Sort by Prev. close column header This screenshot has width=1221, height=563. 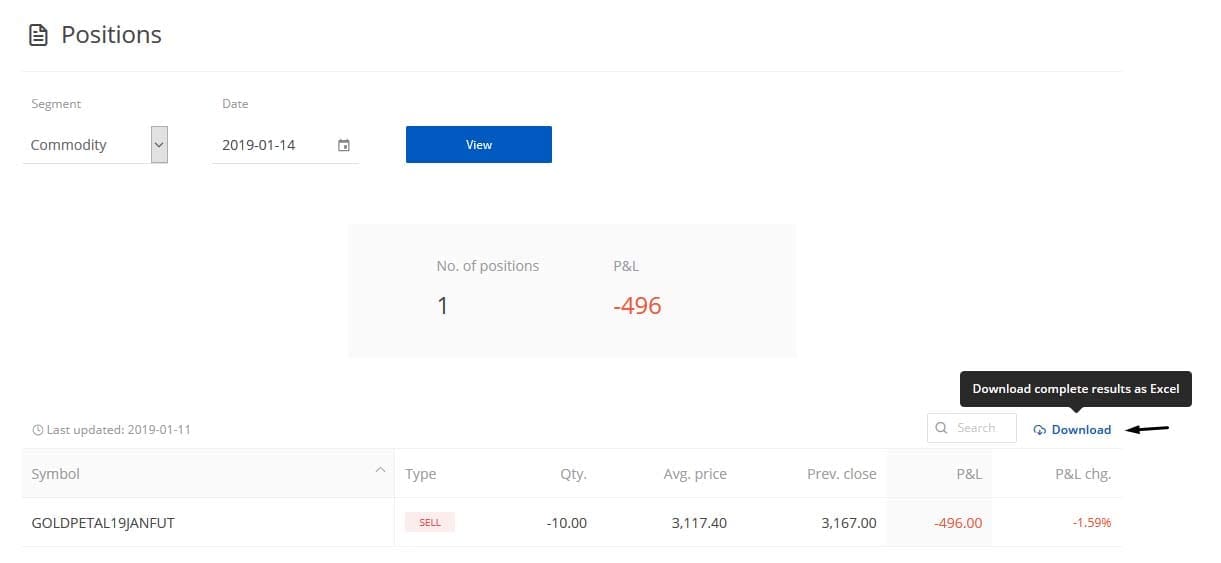tap(841, 474)
